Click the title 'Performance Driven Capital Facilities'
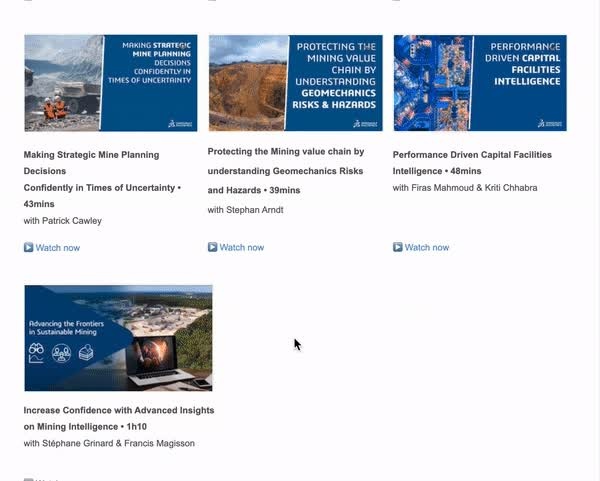 (x=472, y=155)
